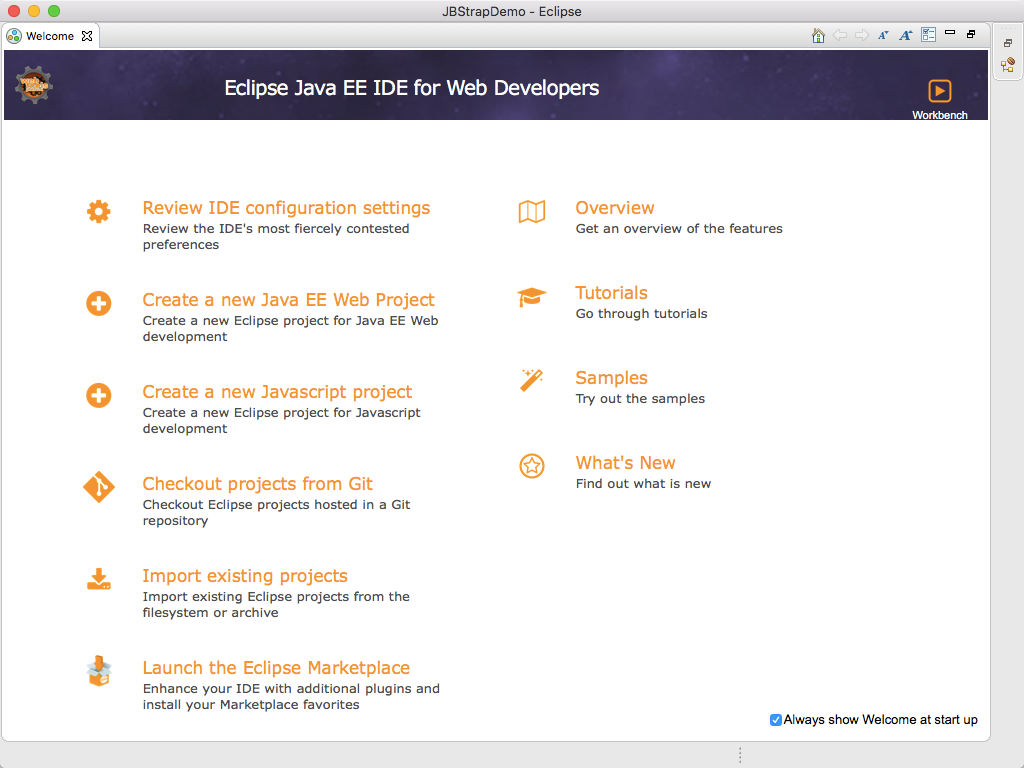
Task: Open the What's New link
Action: click(625, 462)
